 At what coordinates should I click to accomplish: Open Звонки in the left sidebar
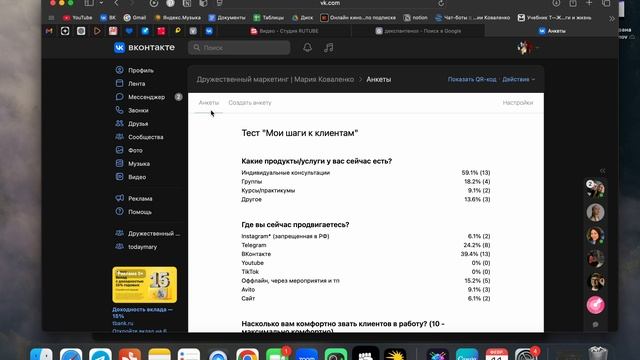tap(132, 110)
